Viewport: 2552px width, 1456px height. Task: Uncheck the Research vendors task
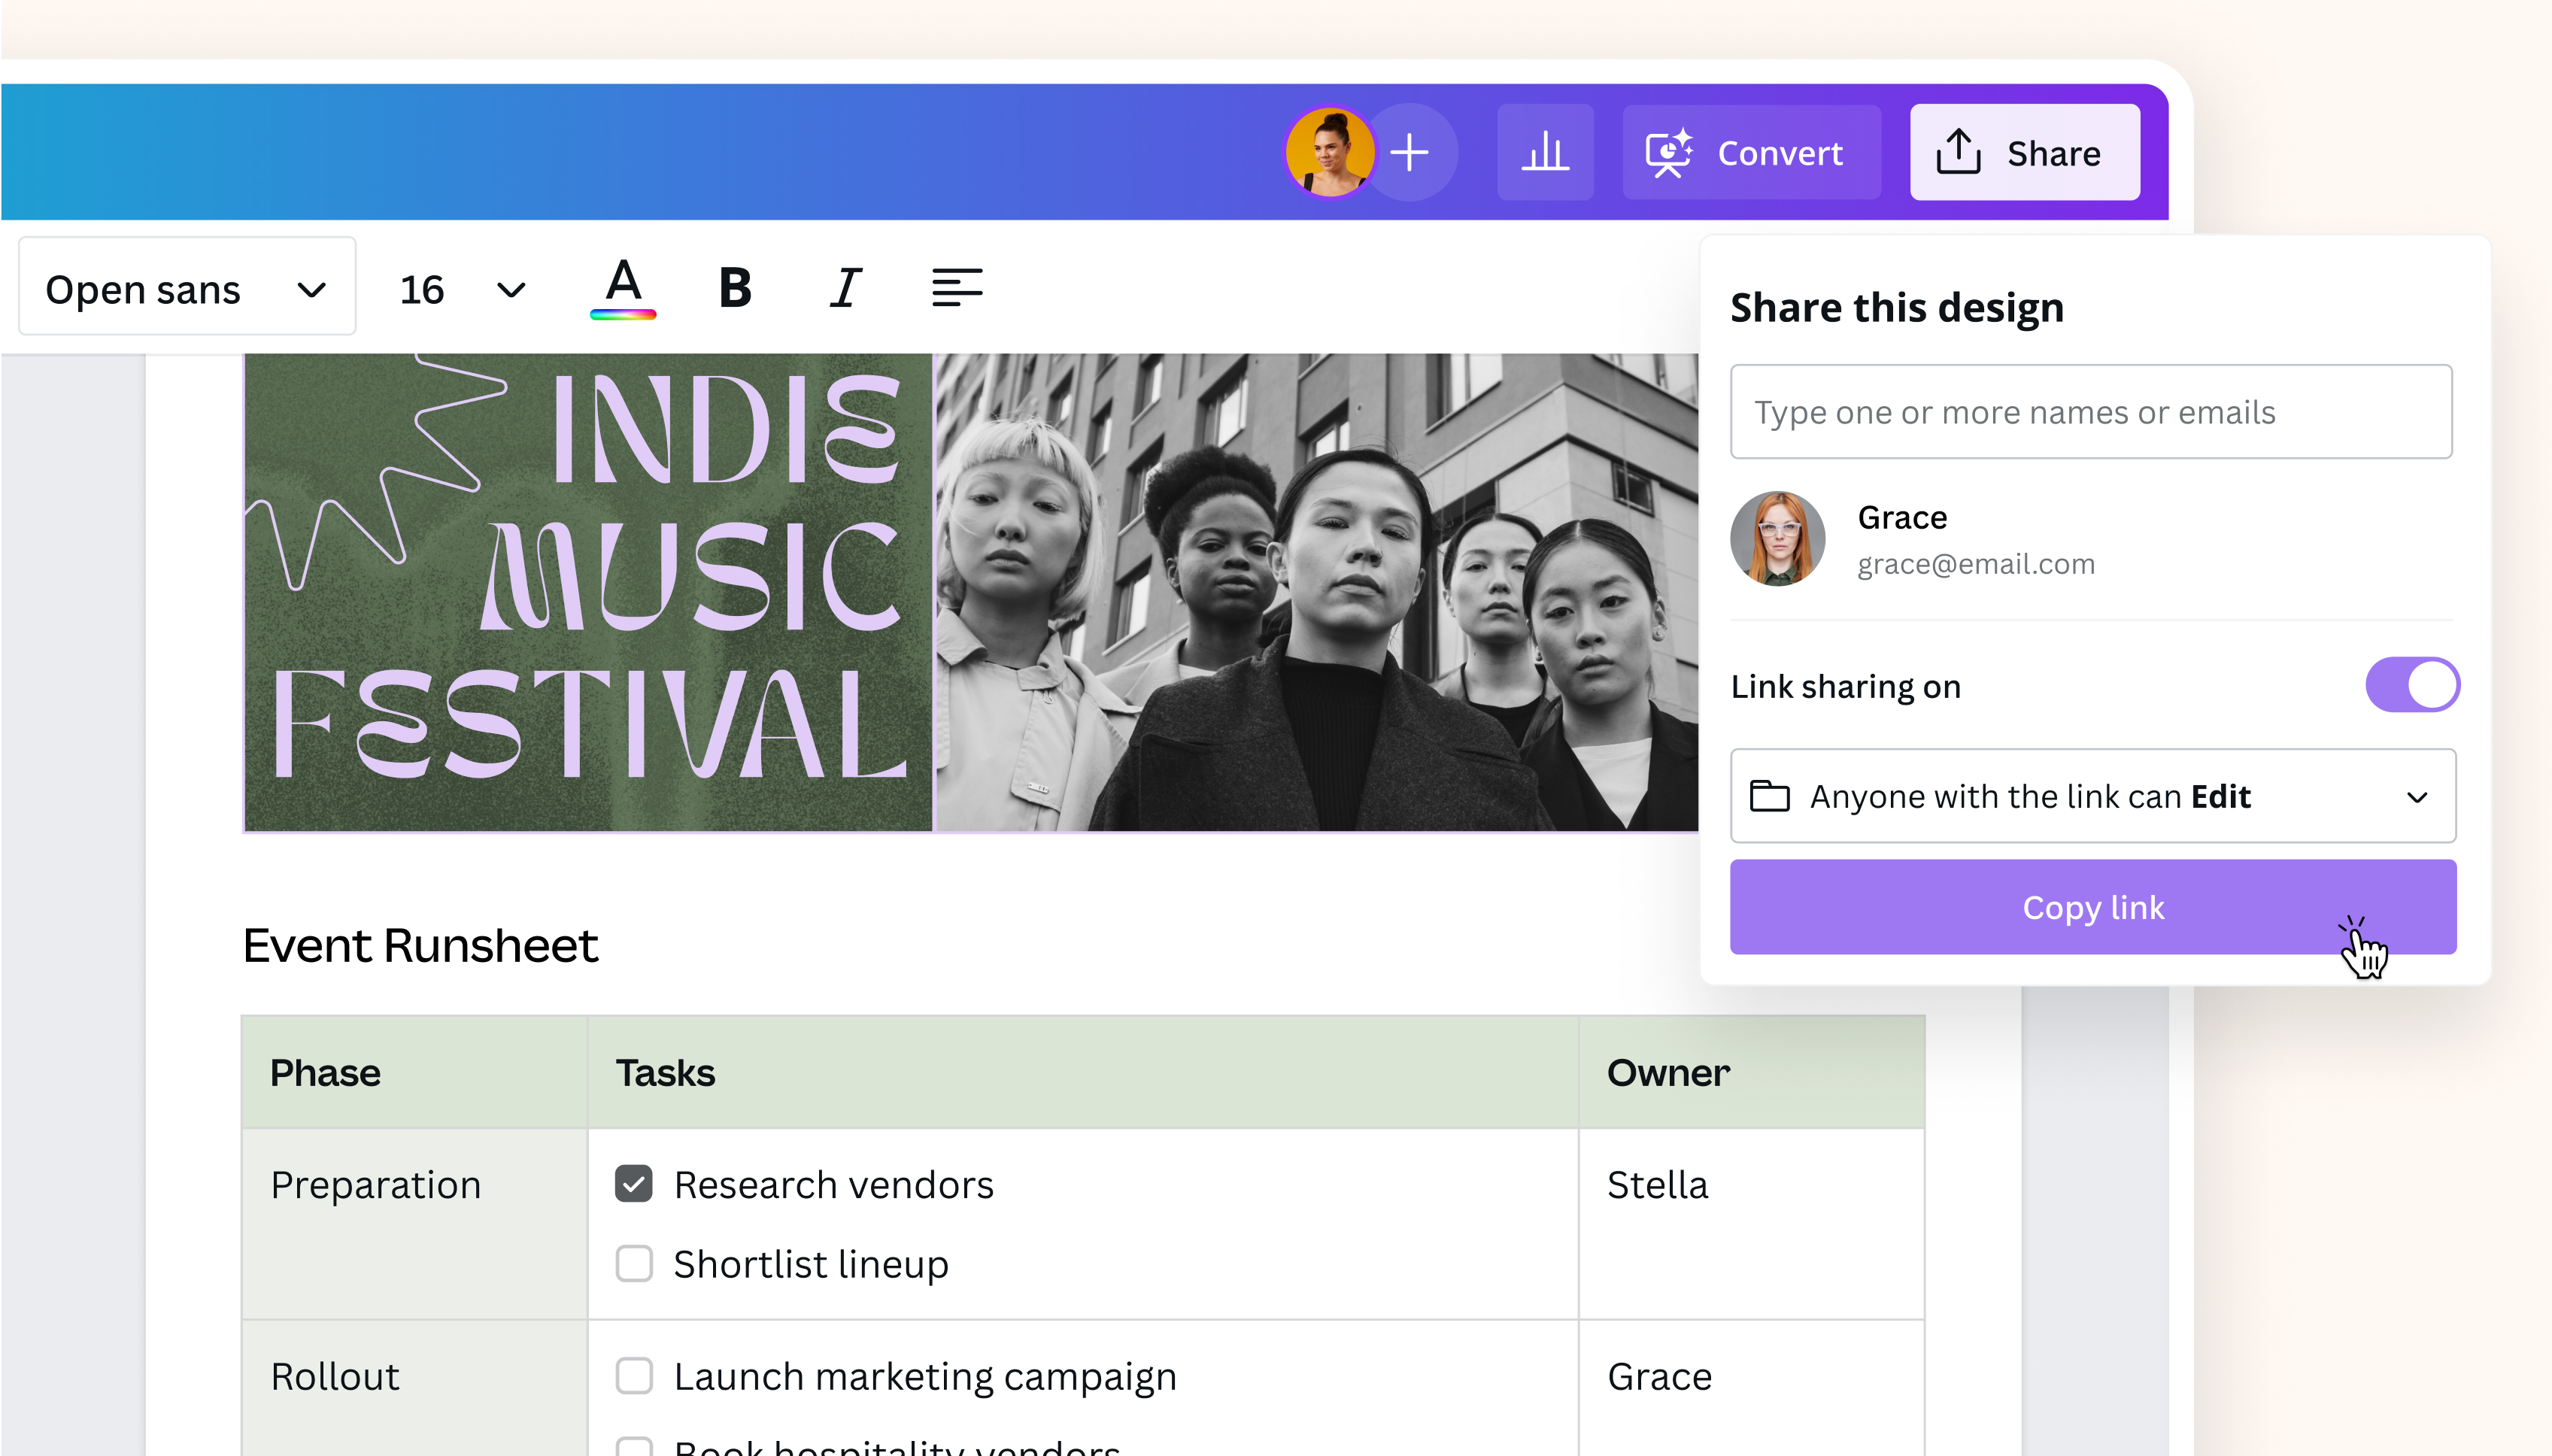[634, 1183]
